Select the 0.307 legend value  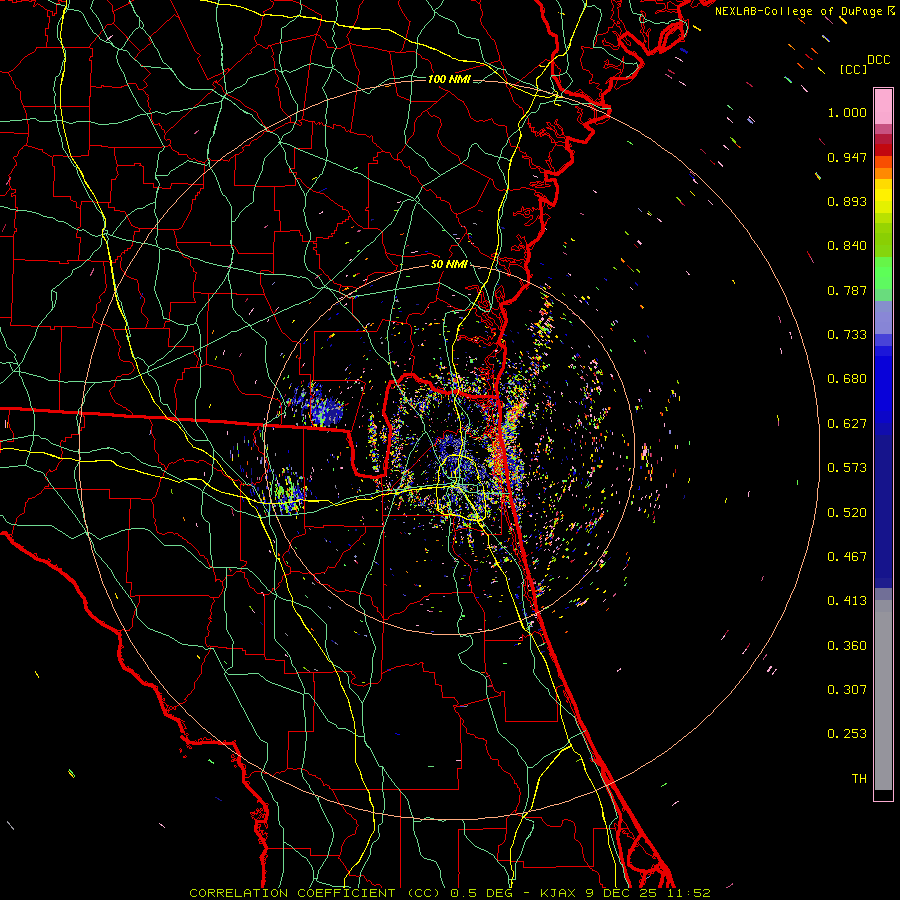click(x=847, y=690)
